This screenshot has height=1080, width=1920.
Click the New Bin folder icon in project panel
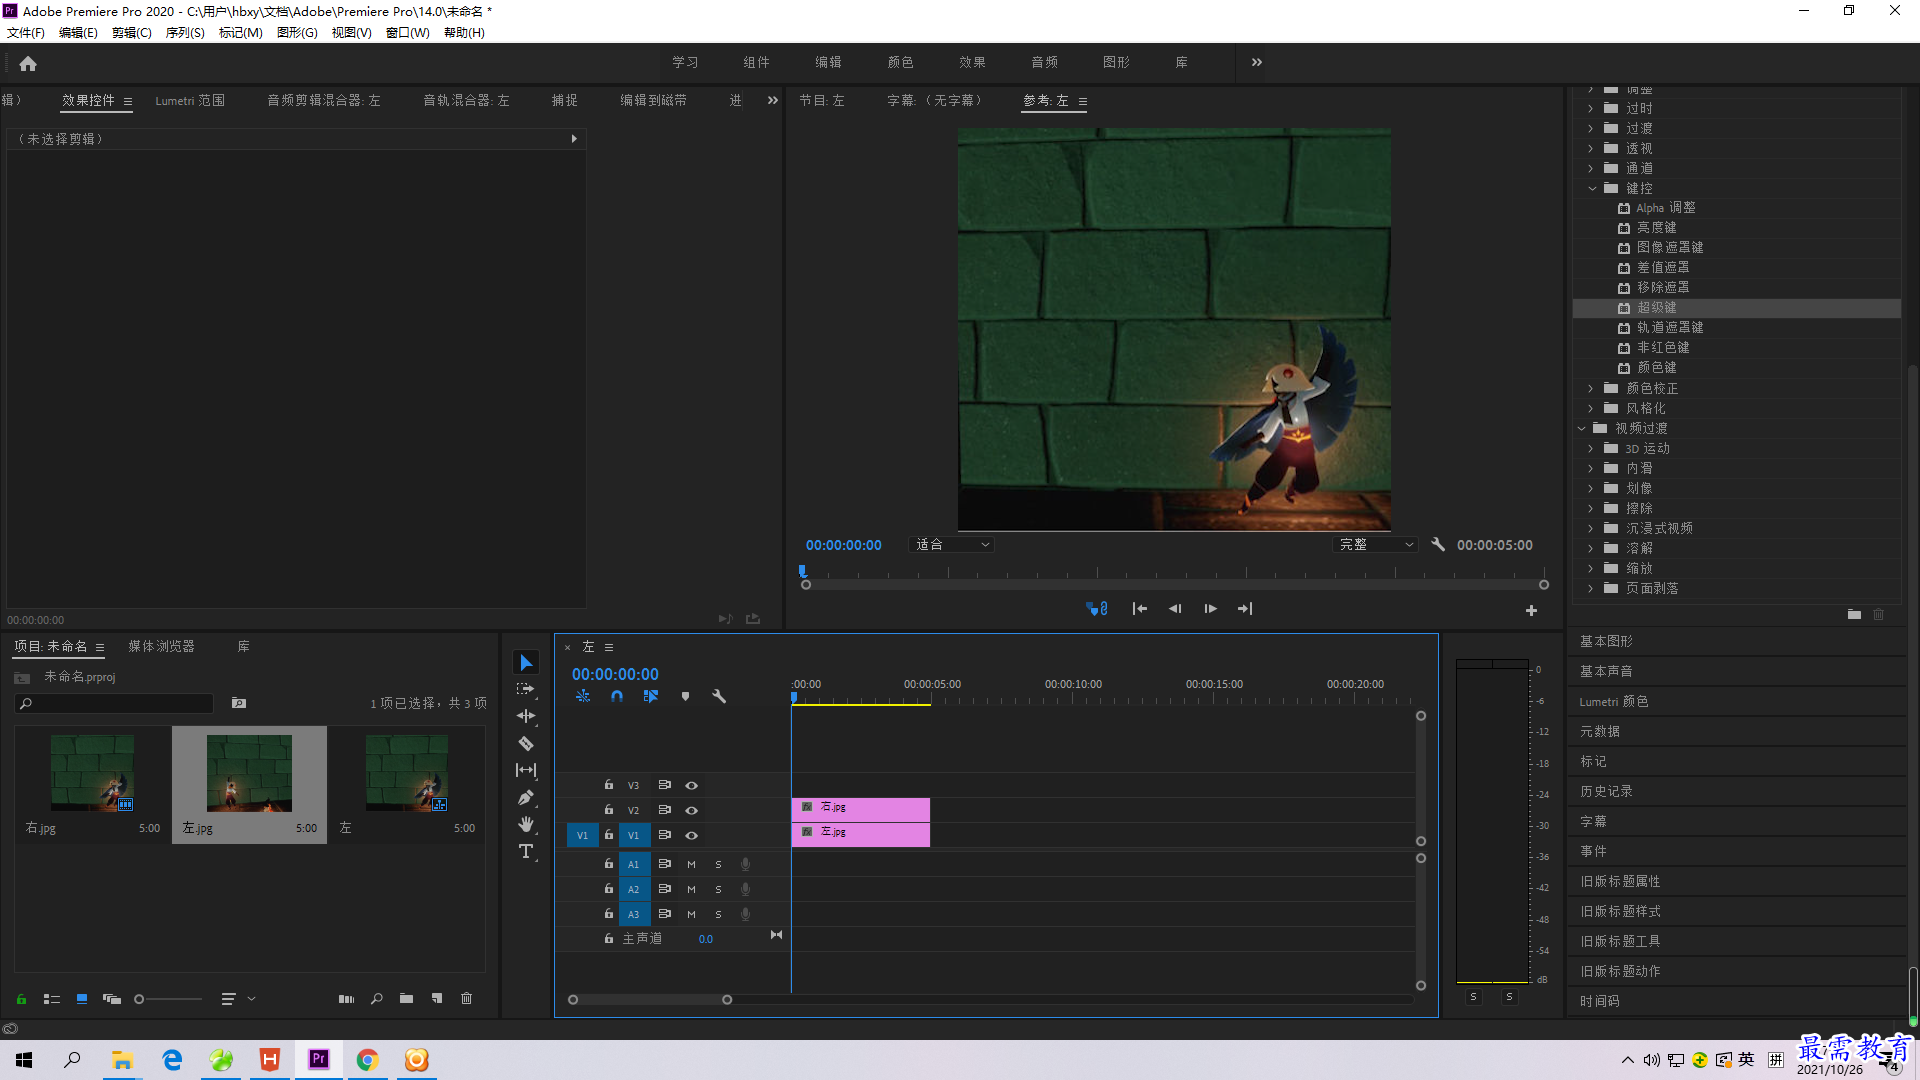[406, 998]
